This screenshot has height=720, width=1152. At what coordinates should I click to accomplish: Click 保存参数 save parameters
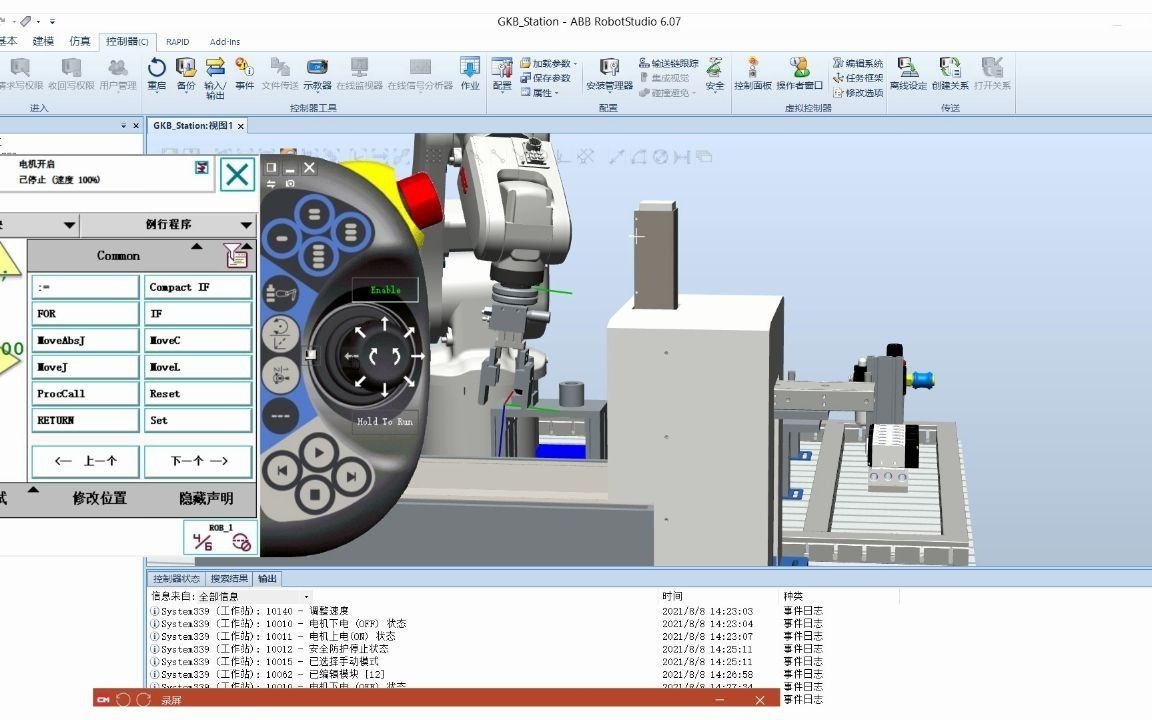546,78
